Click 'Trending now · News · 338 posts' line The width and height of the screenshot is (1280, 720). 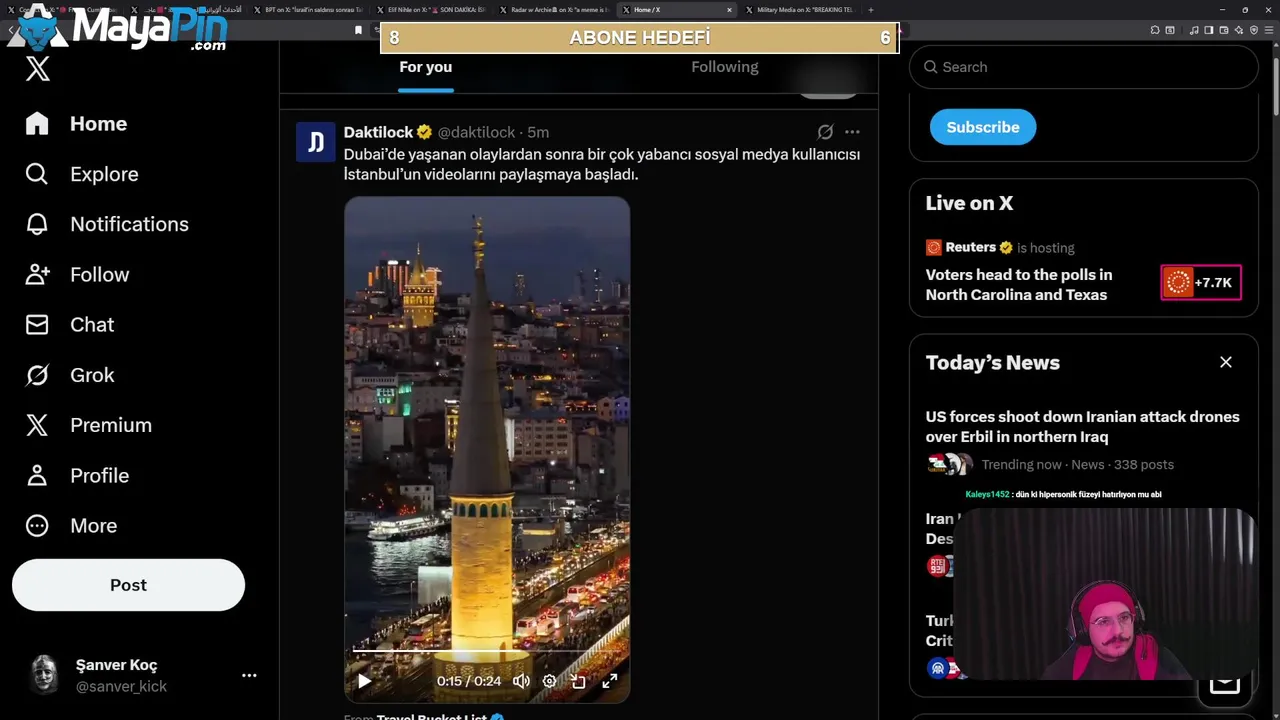tap(1078, 464)
